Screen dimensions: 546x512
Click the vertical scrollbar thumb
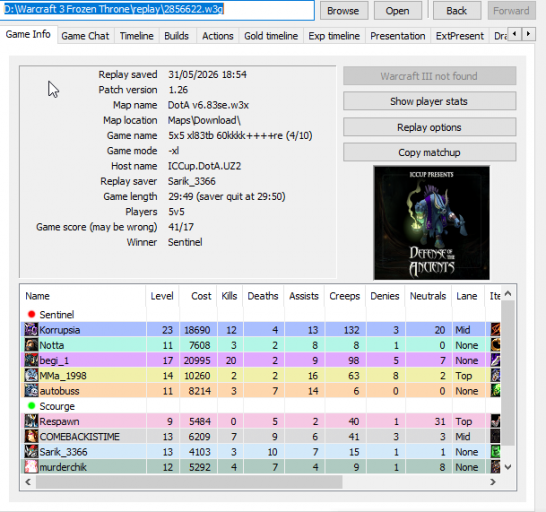508,373
